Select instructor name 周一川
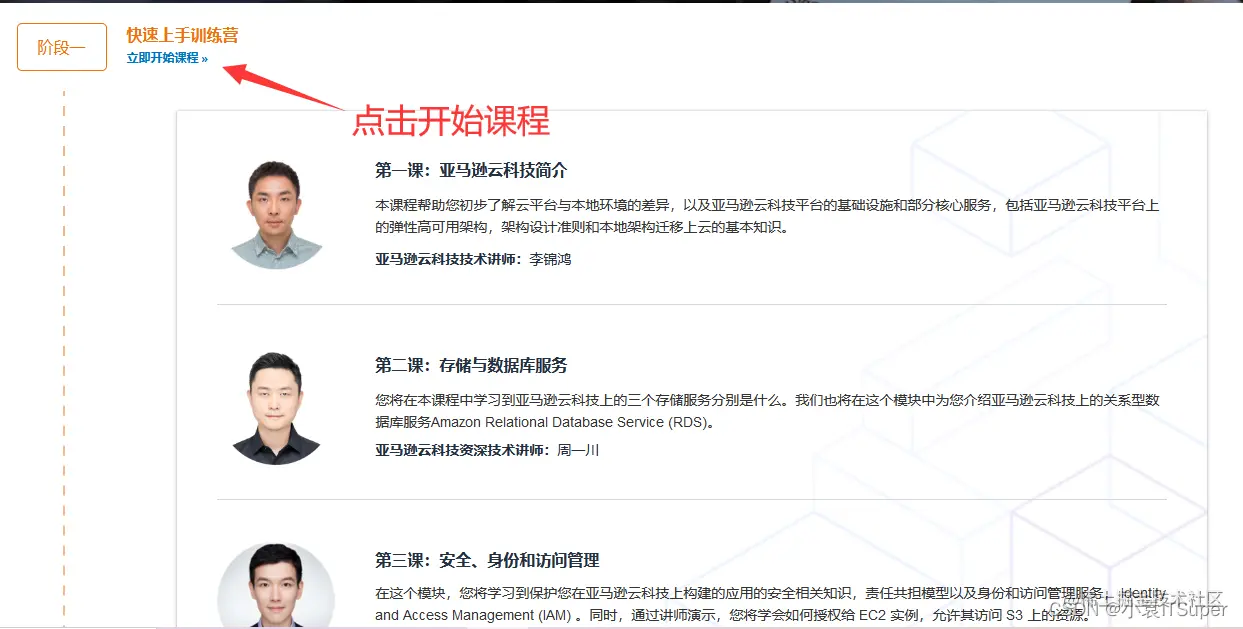This screenshot has width=1243, height=629. click(x=578, y=451)
